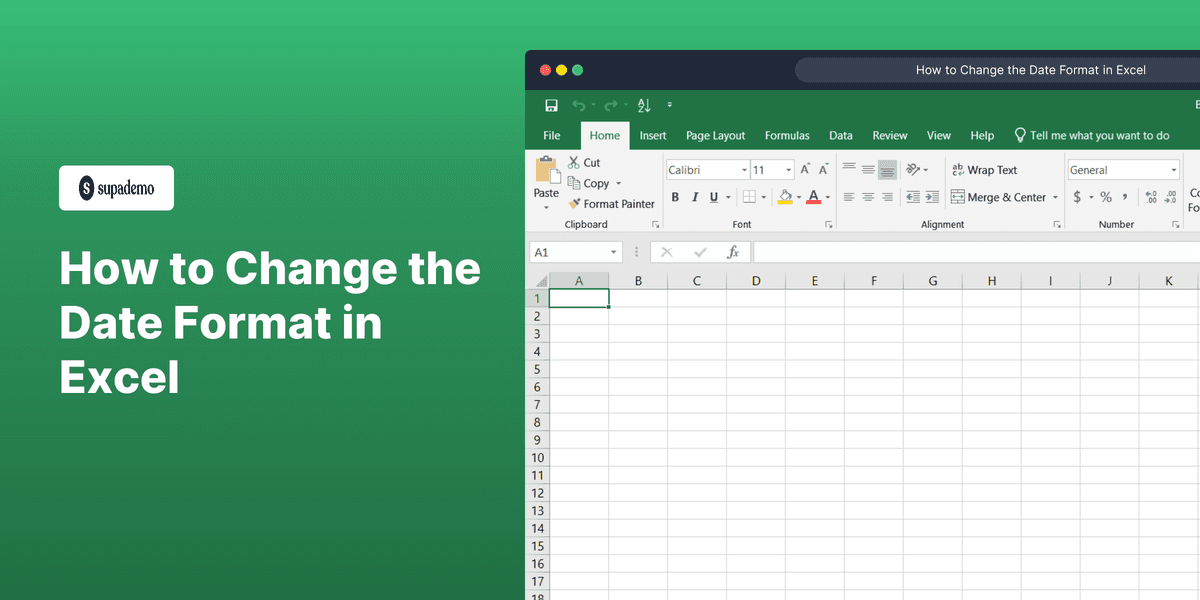Apply the Comma Style format
The image size is (1200, 600).
[1126, 197]
